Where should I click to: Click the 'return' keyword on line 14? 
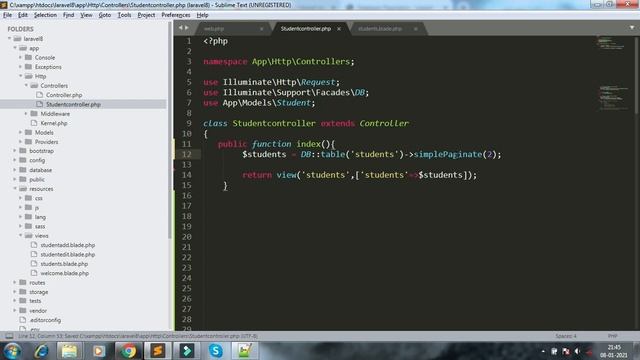click(x=257, y=175)
